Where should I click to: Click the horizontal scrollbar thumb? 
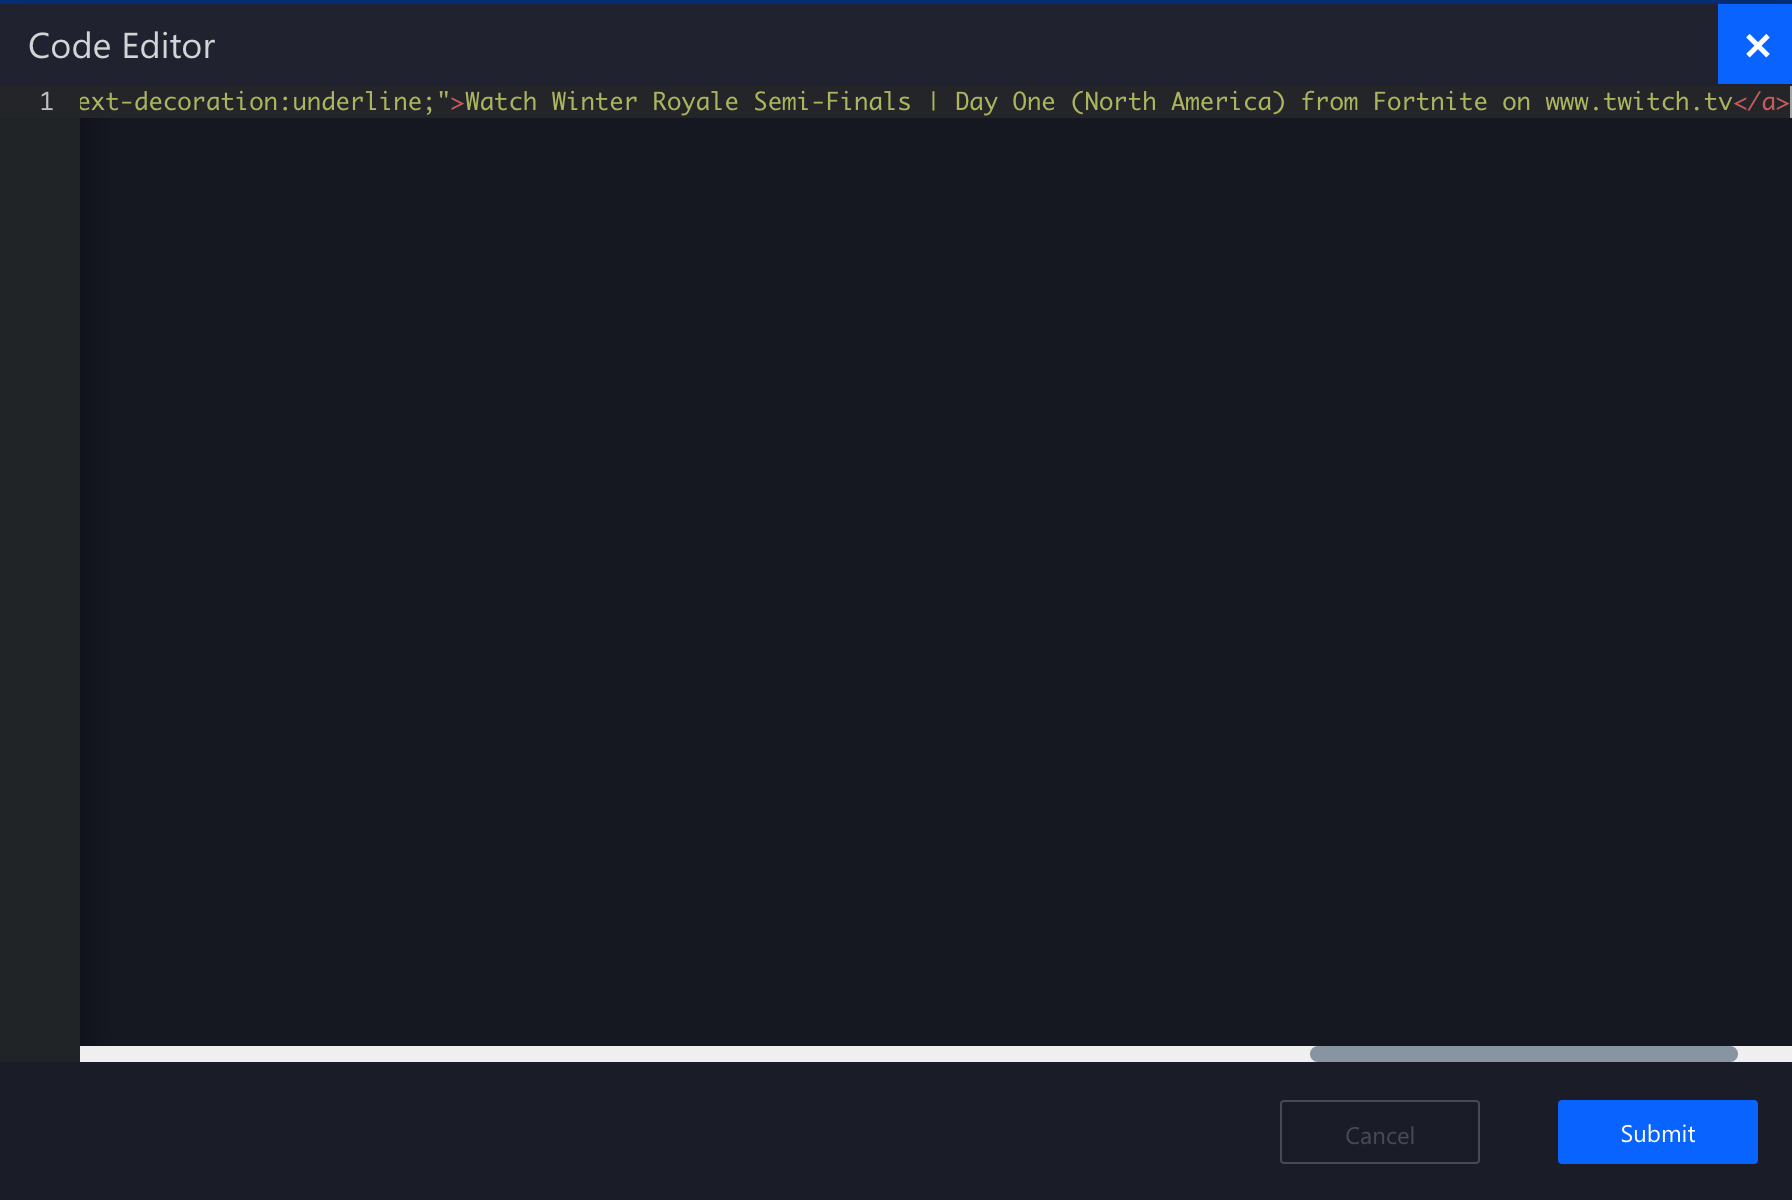[1523, 1054]
